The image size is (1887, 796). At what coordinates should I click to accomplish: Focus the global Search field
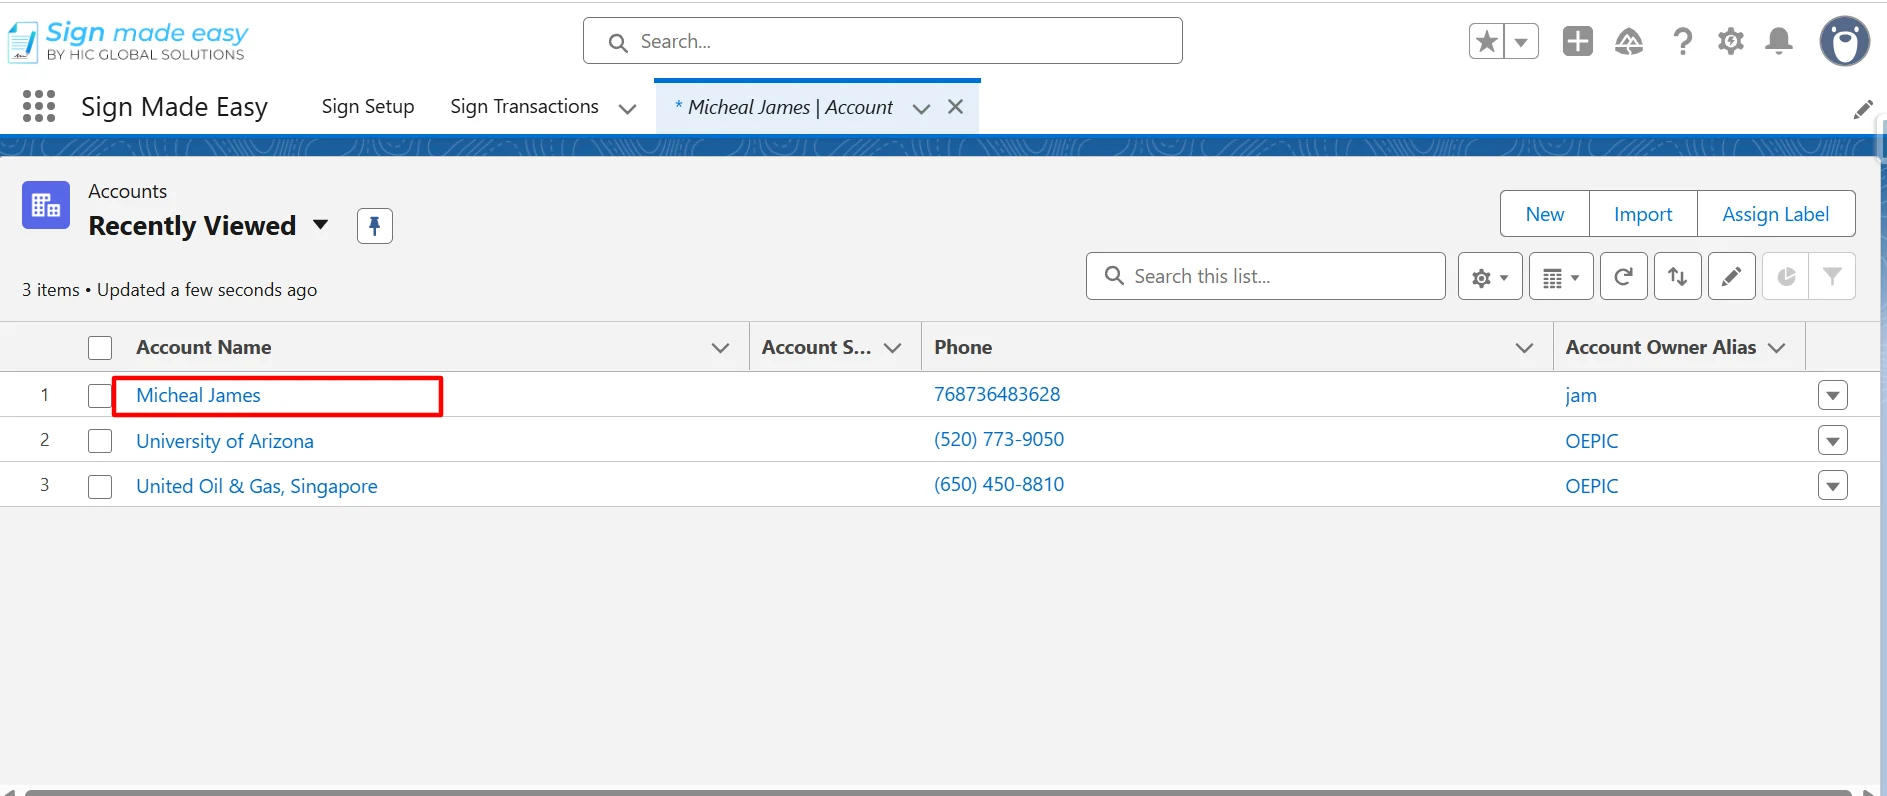pos(883,41)
